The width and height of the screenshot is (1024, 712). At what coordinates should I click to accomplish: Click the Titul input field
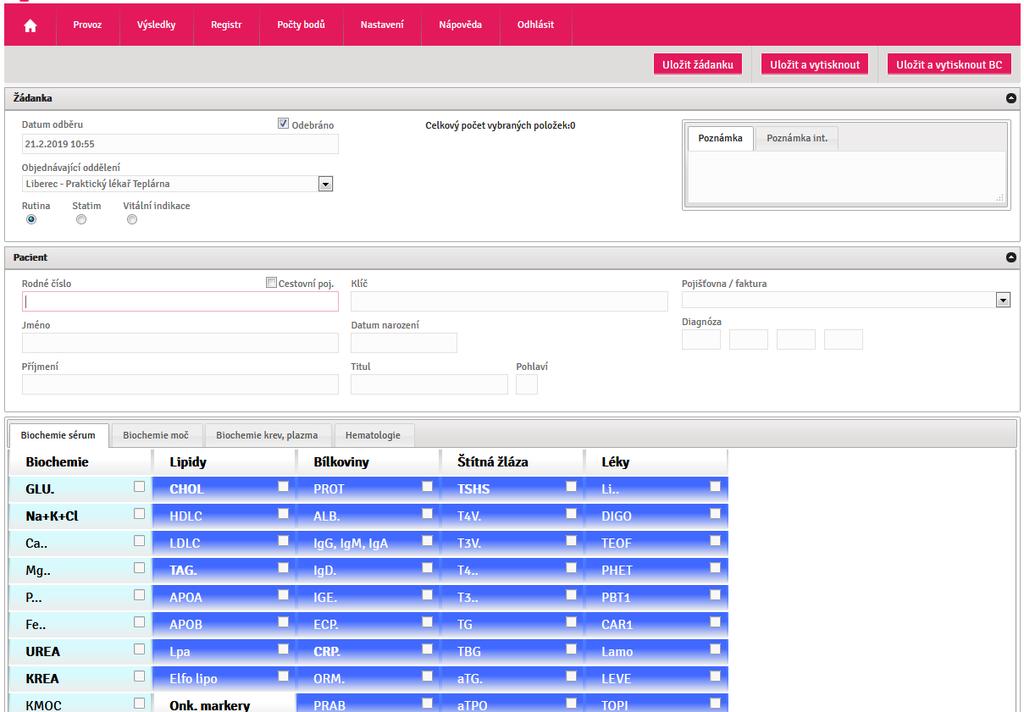429,384
